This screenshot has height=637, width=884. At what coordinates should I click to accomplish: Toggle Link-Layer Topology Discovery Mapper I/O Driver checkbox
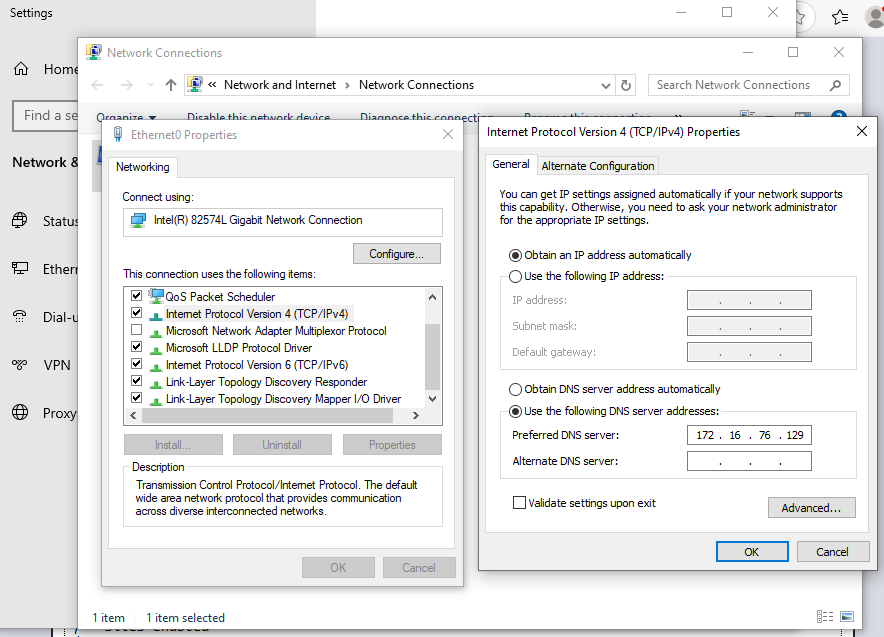click(x=136, y=397)
